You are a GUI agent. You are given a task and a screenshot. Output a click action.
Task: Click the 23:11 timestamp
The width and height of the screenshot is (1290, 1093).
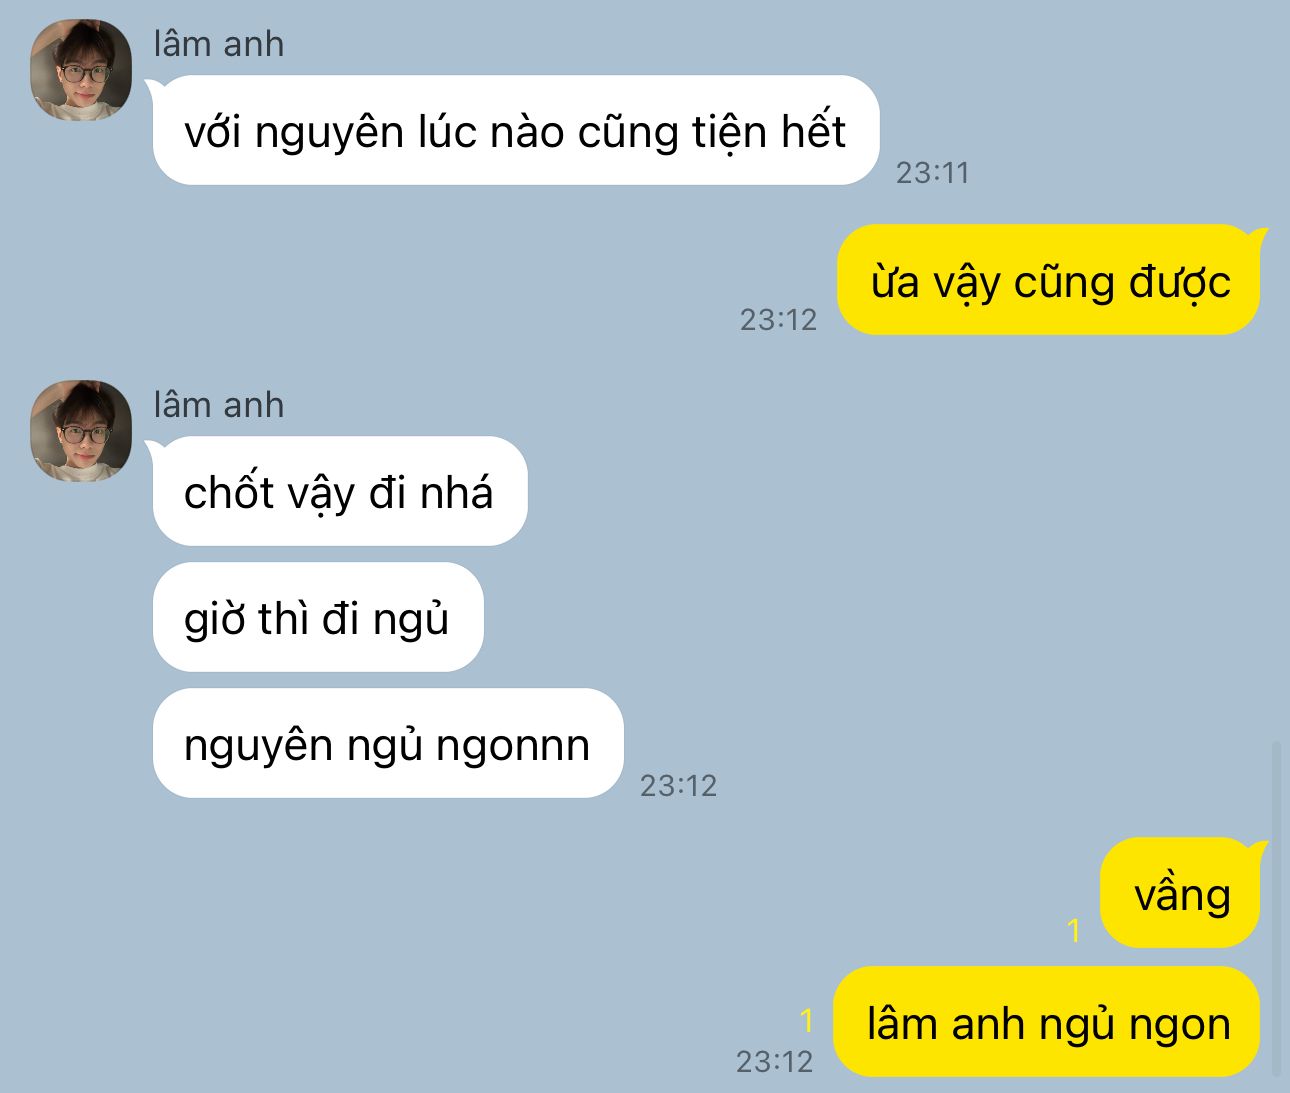point(932,173)
